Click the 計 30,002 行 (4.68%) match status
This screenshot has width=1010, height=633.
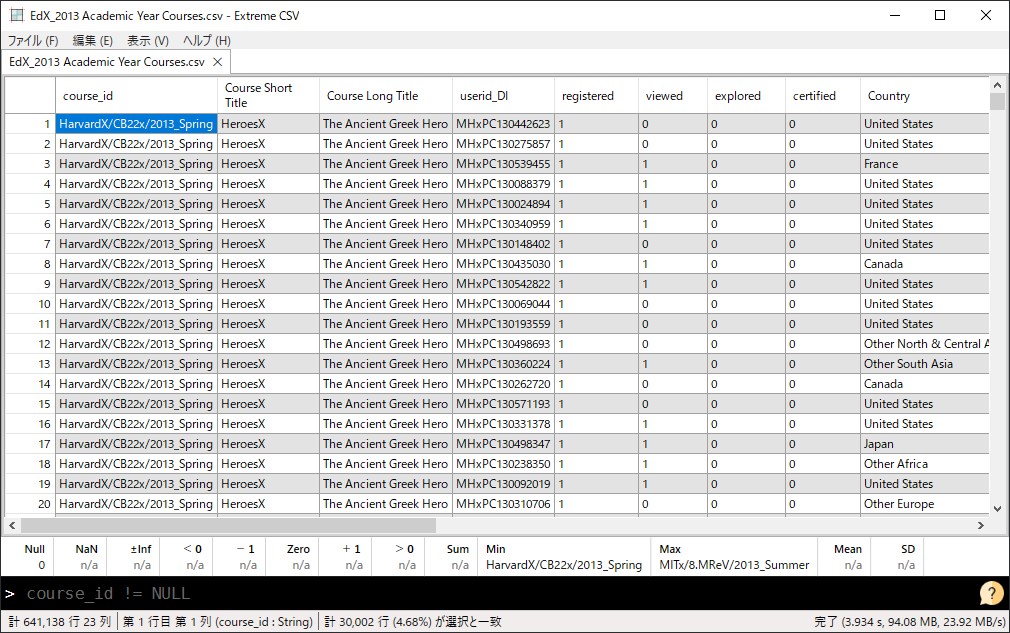pos(412,621)
